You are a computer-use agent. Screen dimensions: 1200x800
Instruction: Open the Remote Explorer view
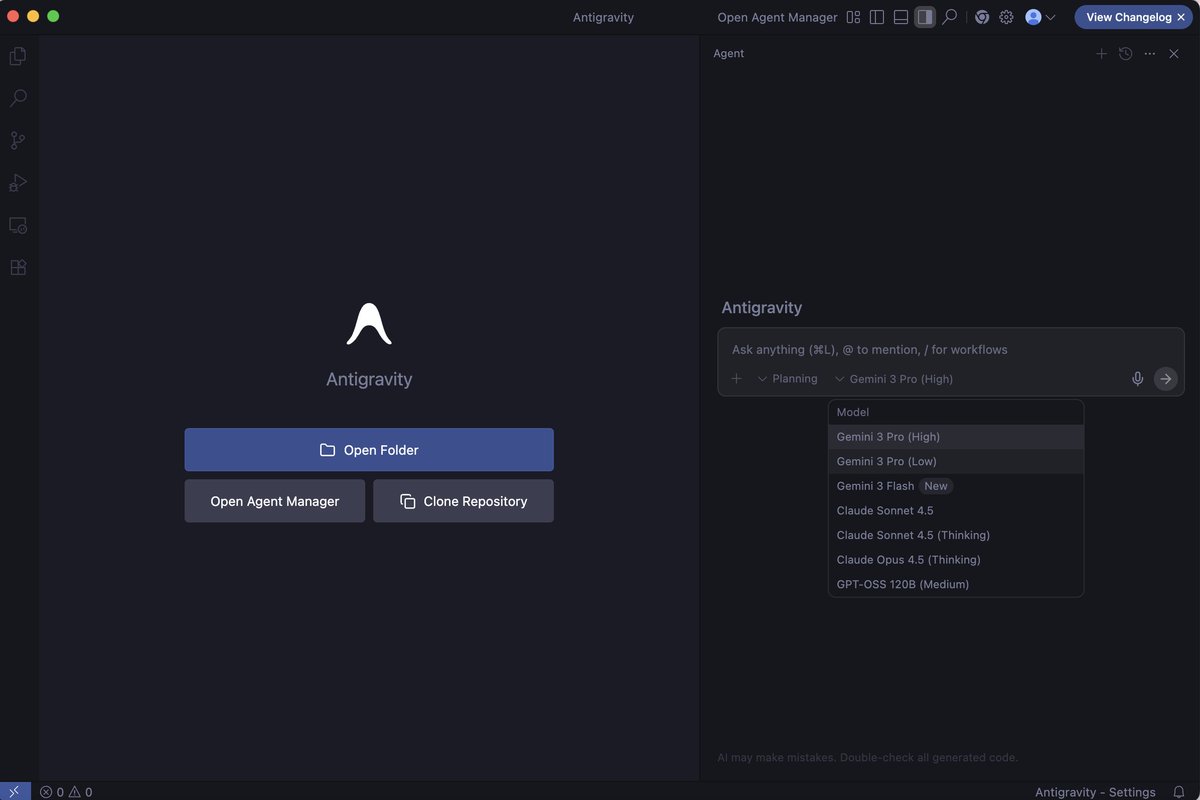coord(18,225)
